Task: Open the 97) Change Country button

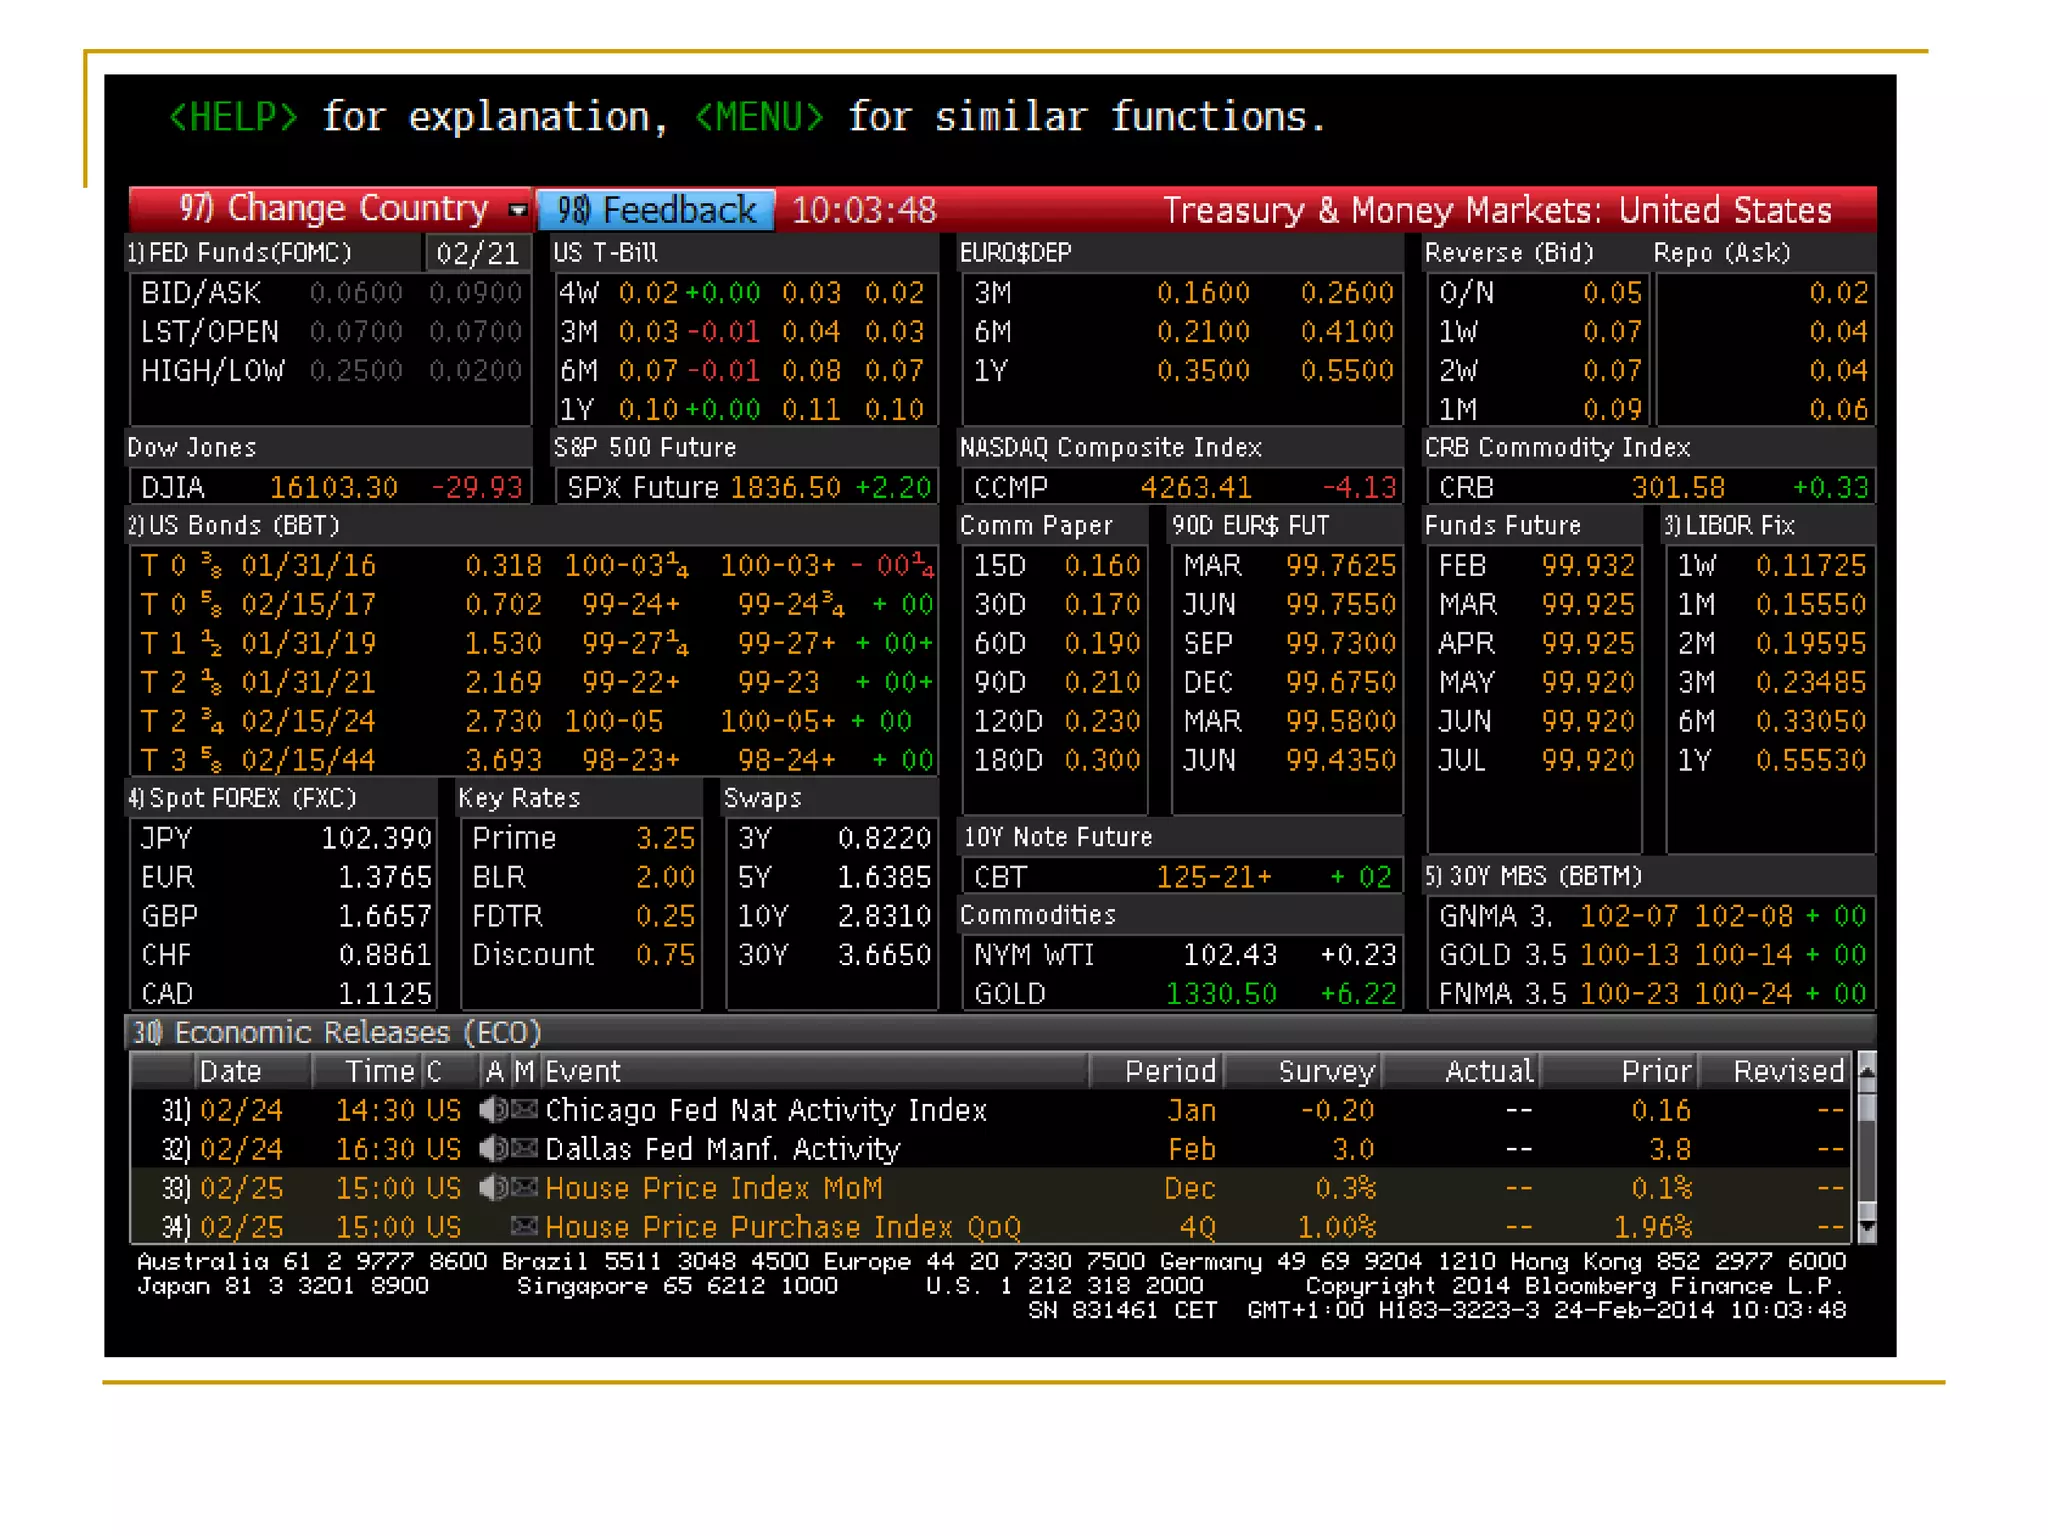Action: coord(333,209)
